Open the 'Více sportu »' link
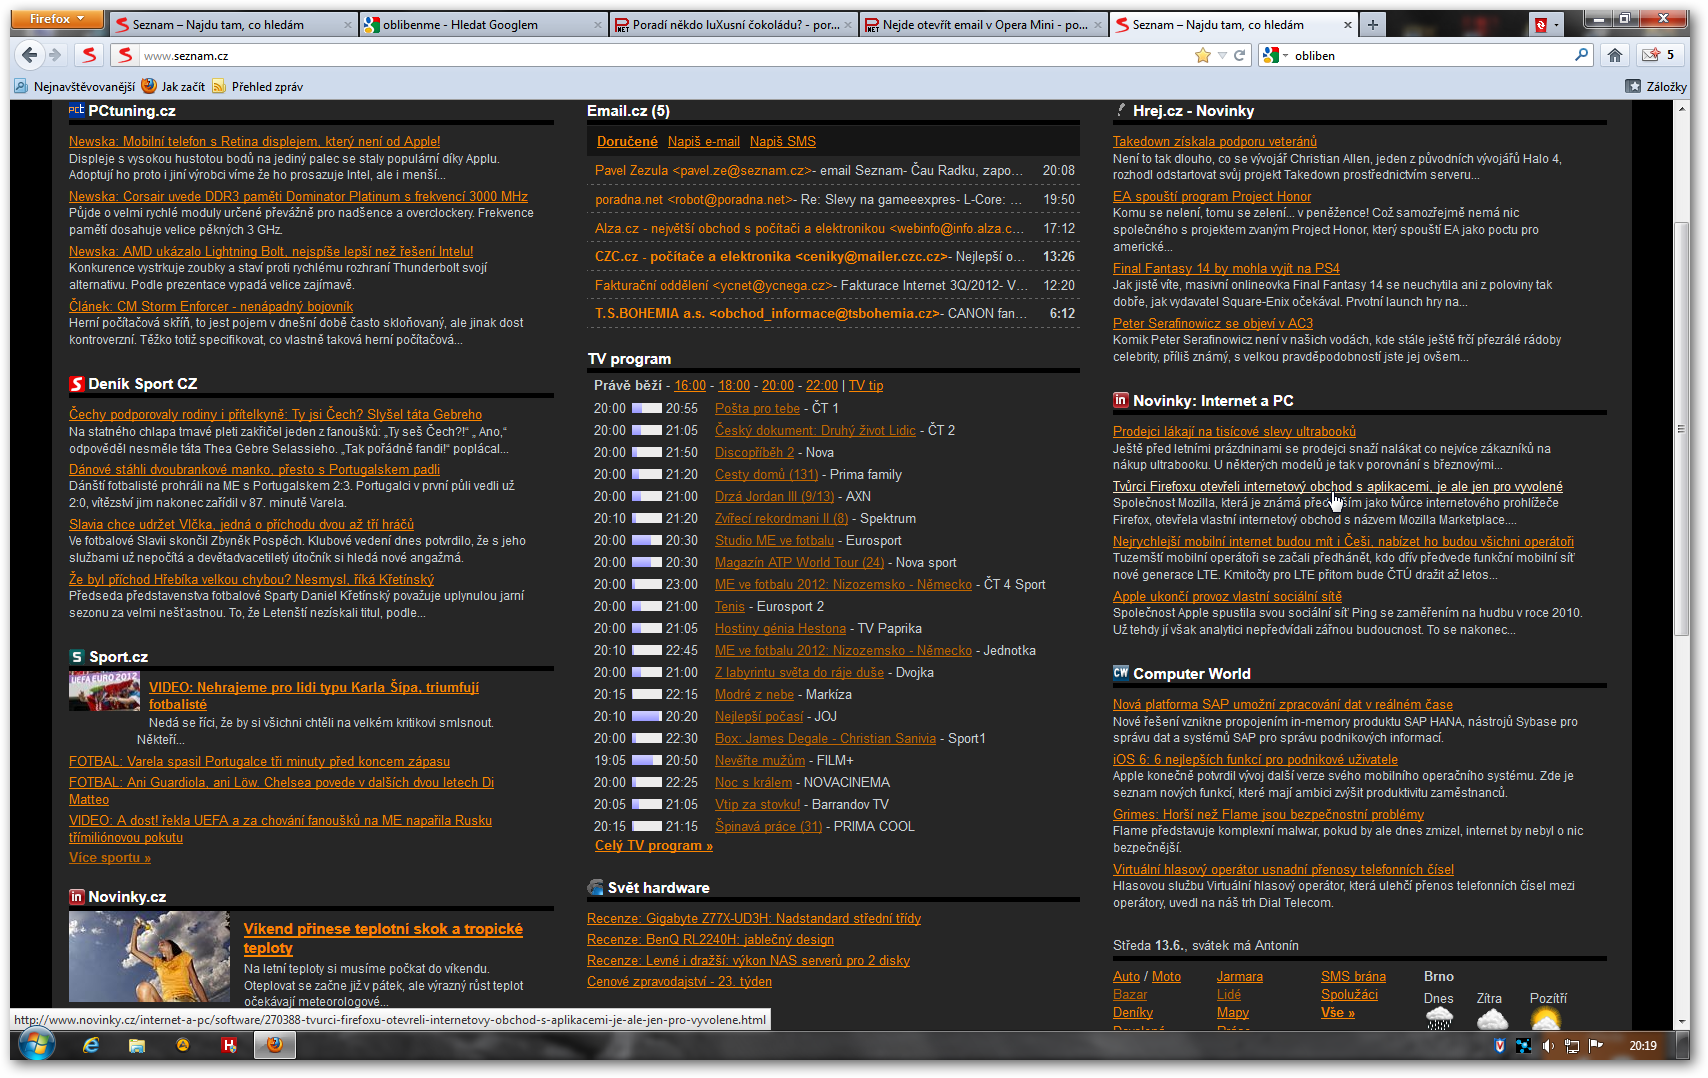 tap(110, 858)
